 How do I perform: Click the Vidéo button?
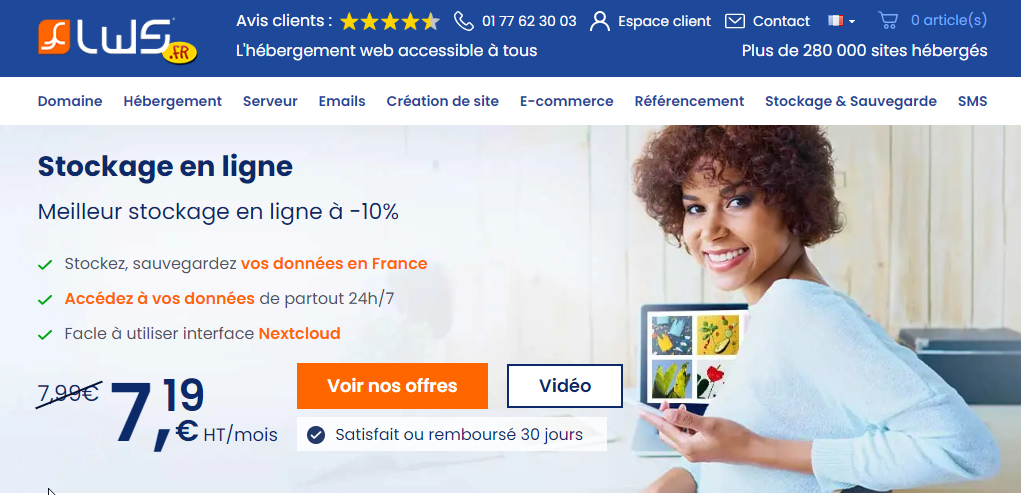[565, 386]
